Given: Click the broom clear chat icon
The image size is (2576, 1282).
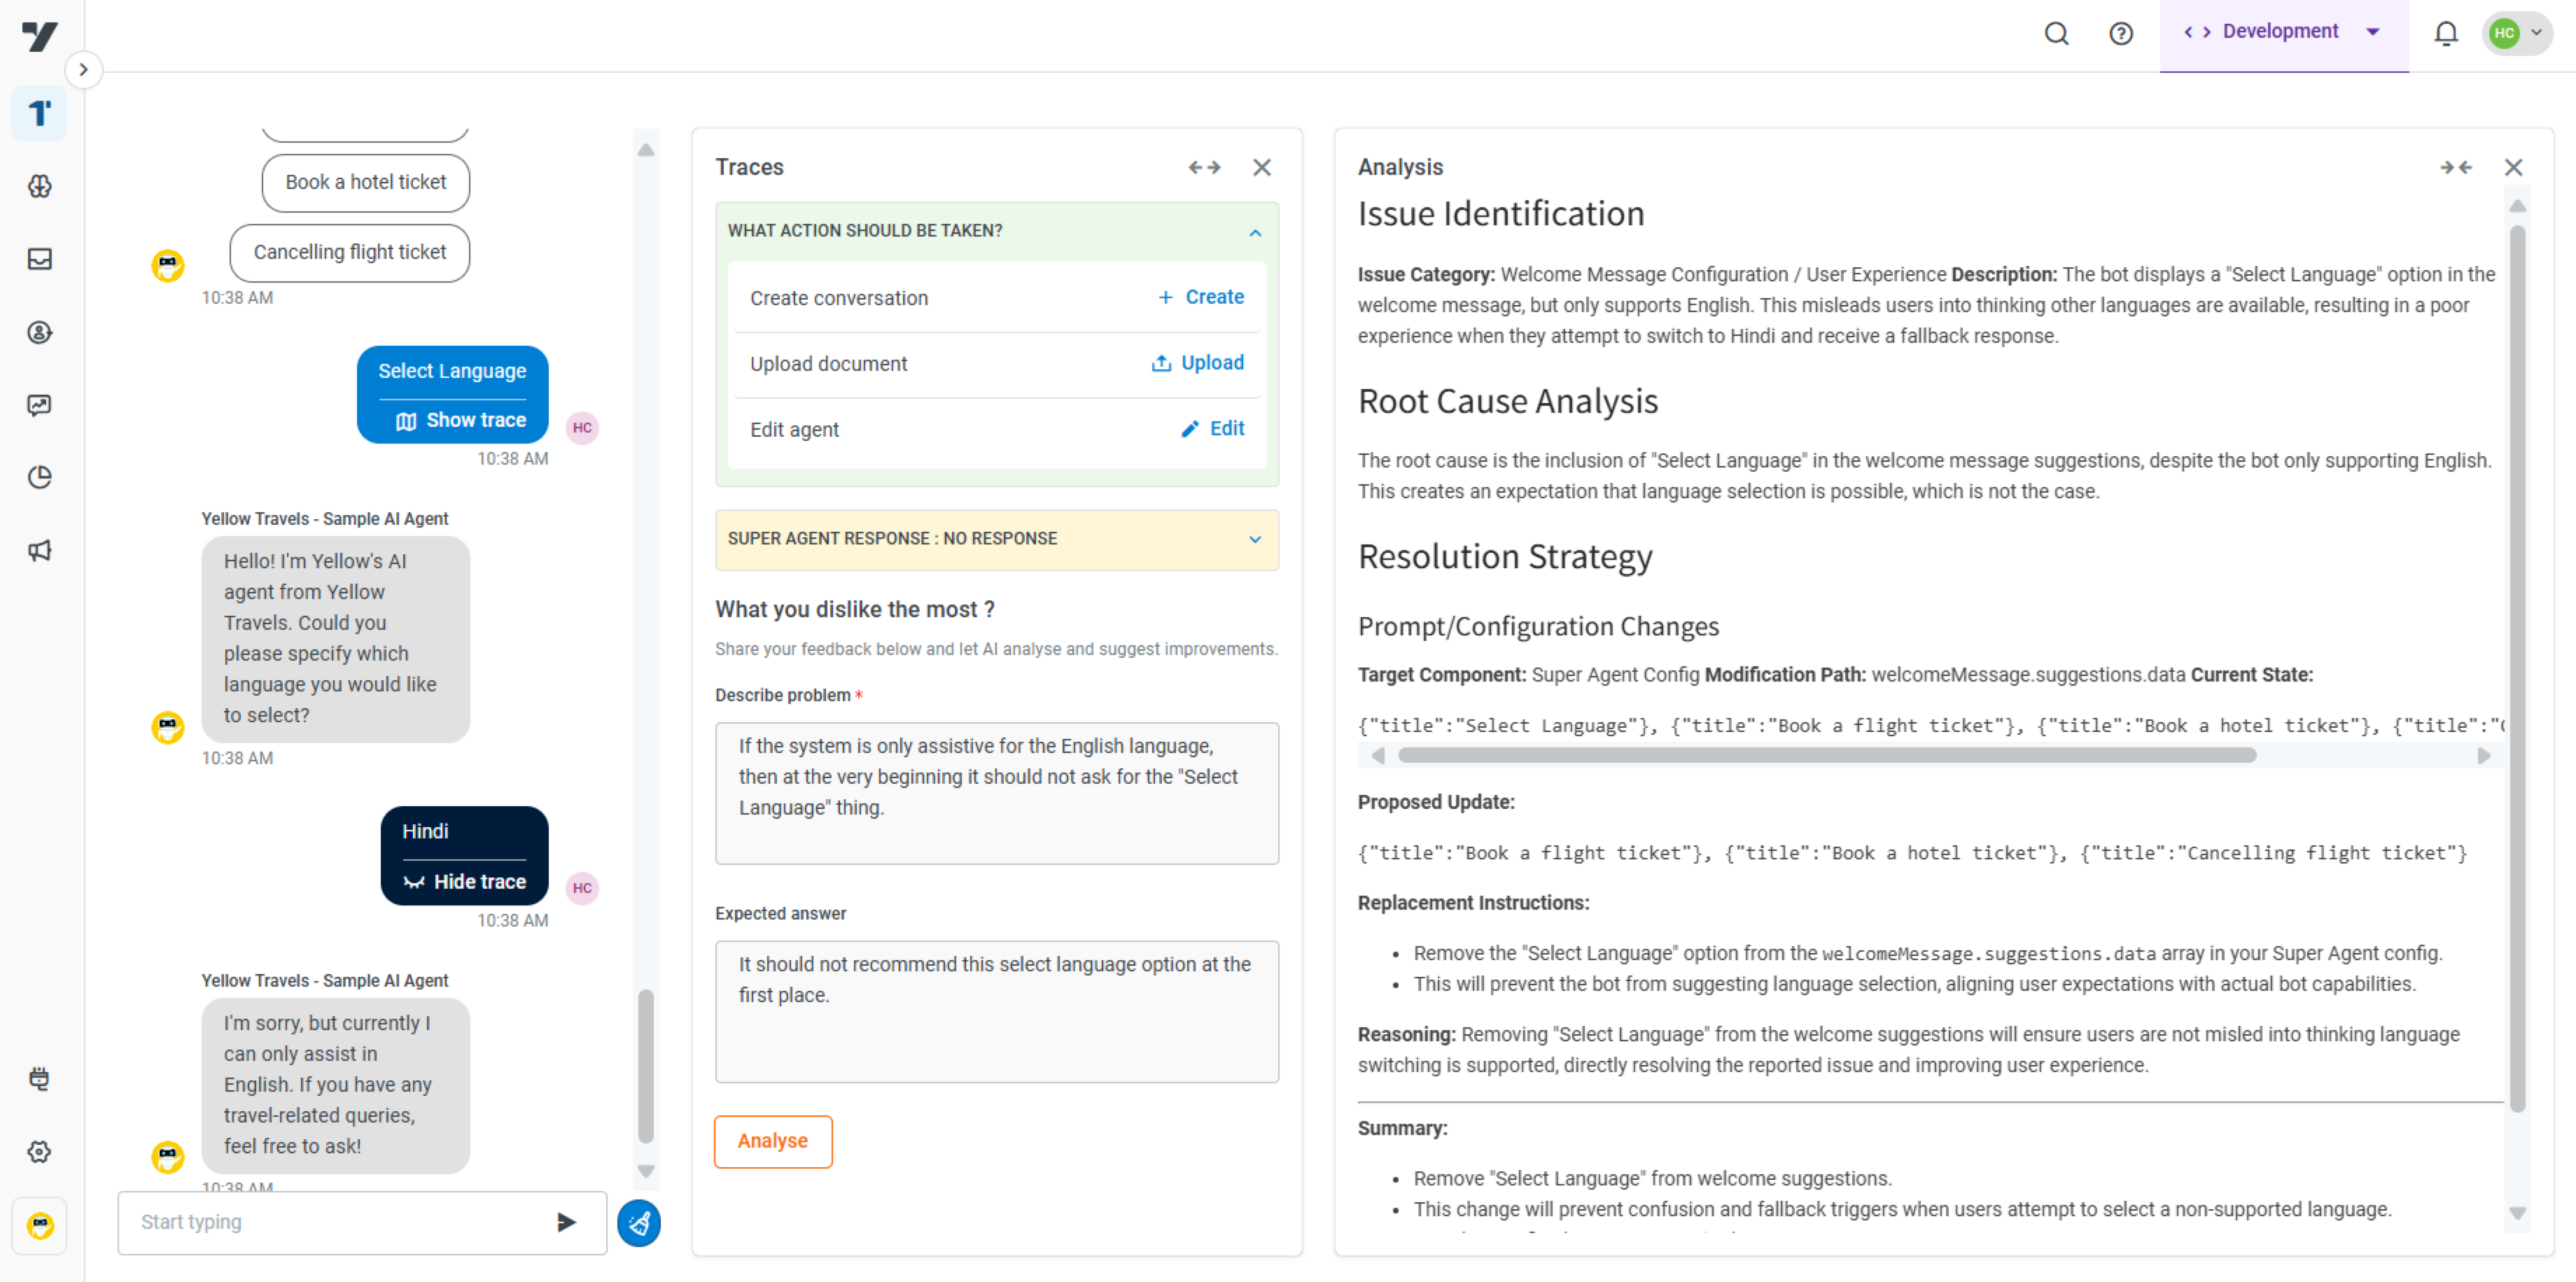Looking at the screenshot, I should [x=639, y=1223].
